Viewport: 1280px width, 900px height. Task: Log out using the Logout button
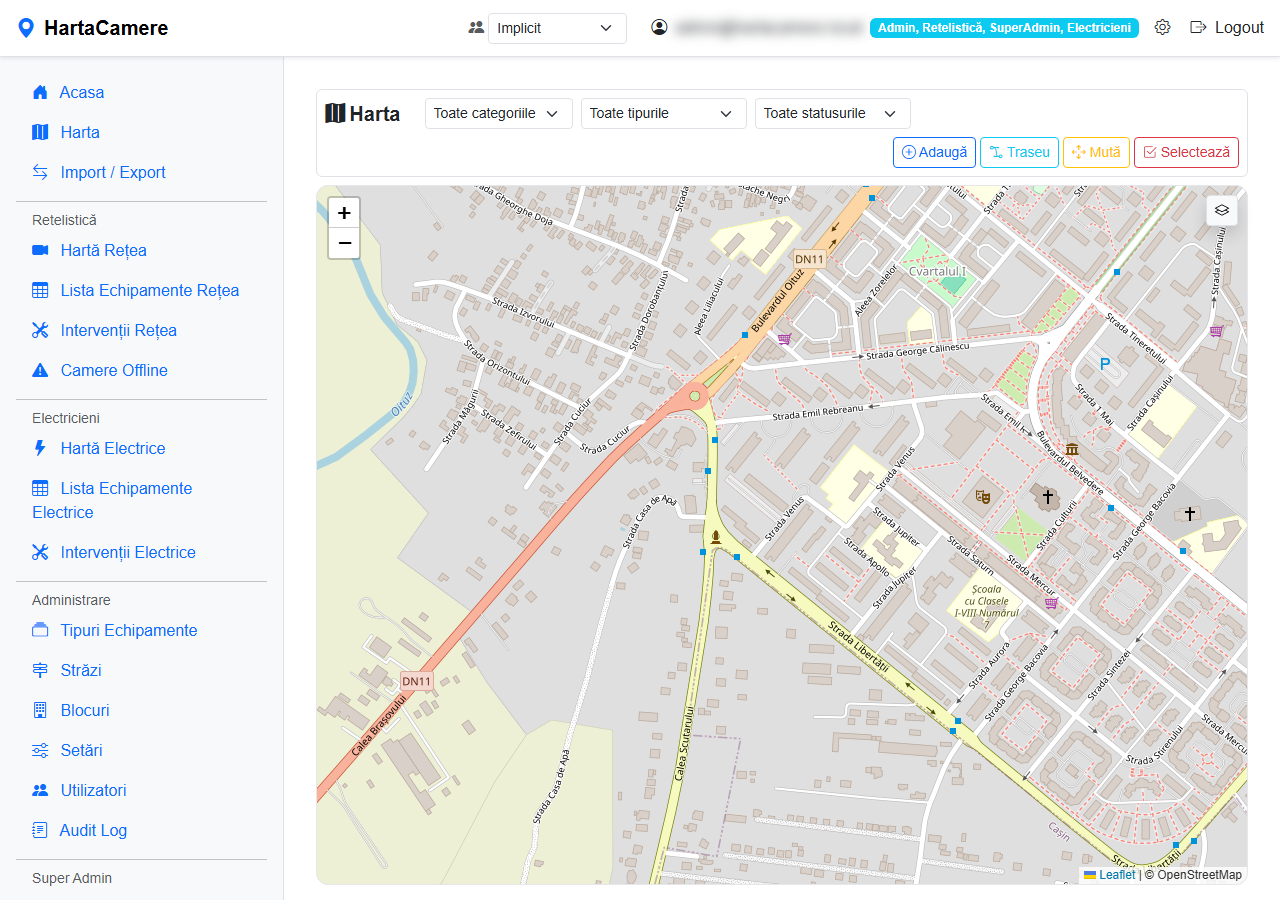[x=1227, y=28]
